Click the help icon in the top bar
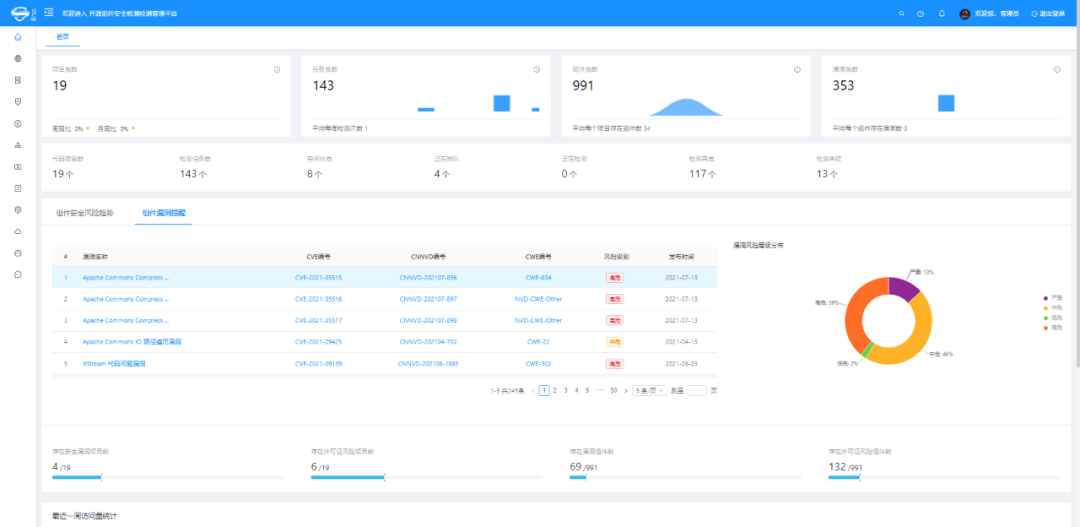 pos(920,14)
